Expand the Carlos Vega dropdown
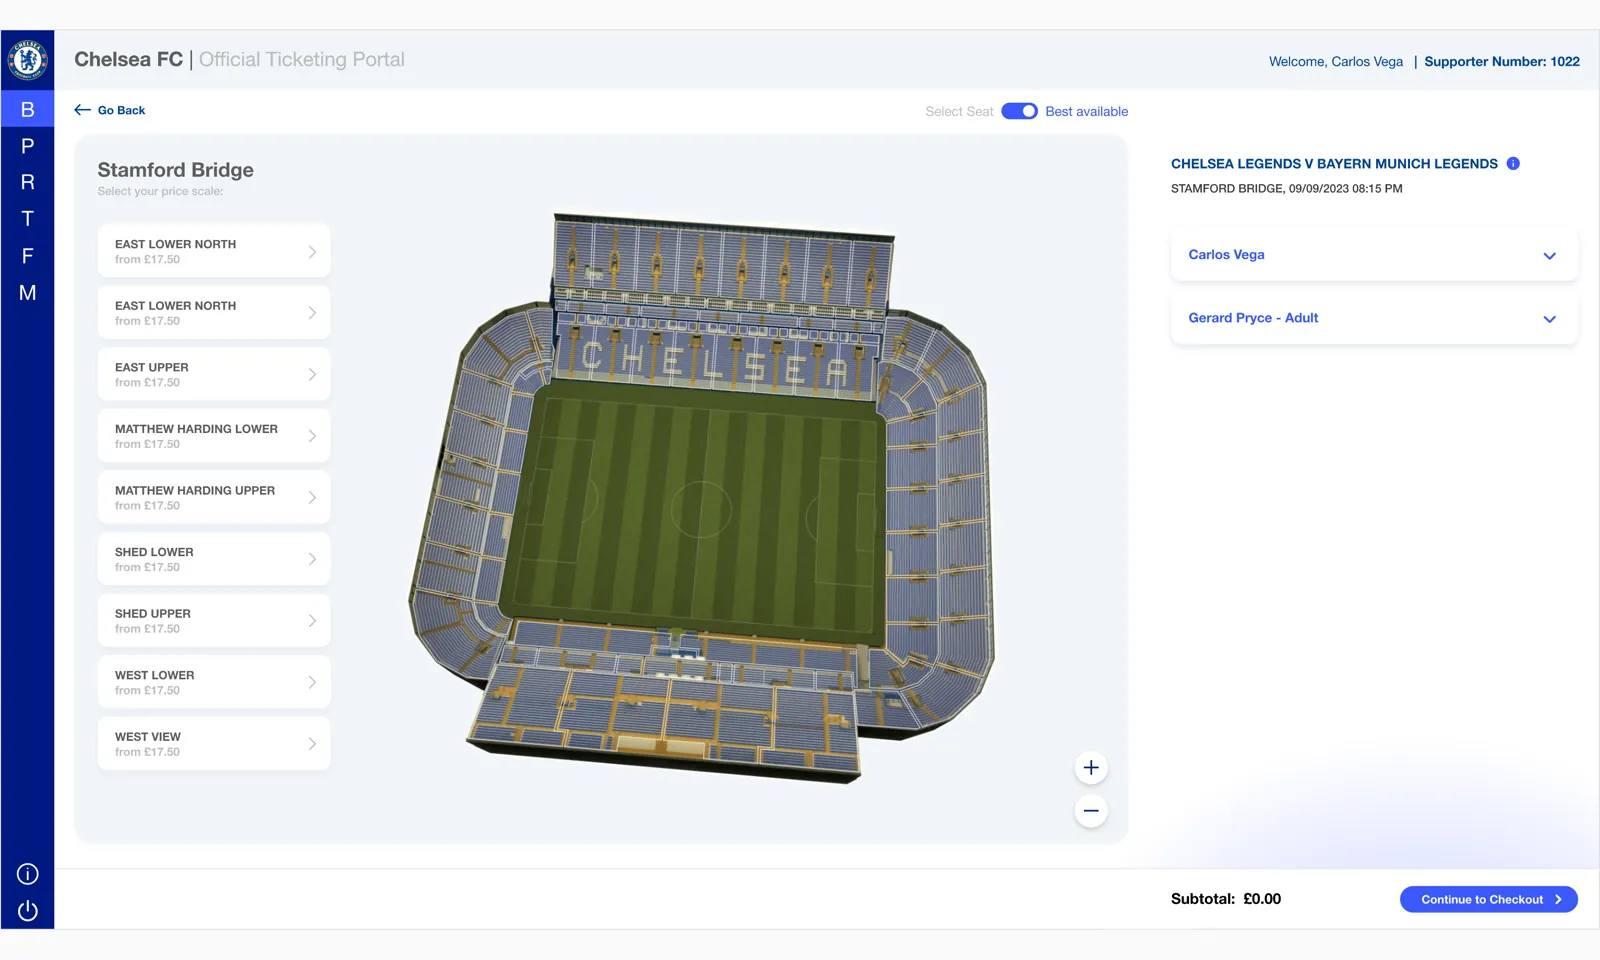1600x960 pixels. [x=1374, y=255]
